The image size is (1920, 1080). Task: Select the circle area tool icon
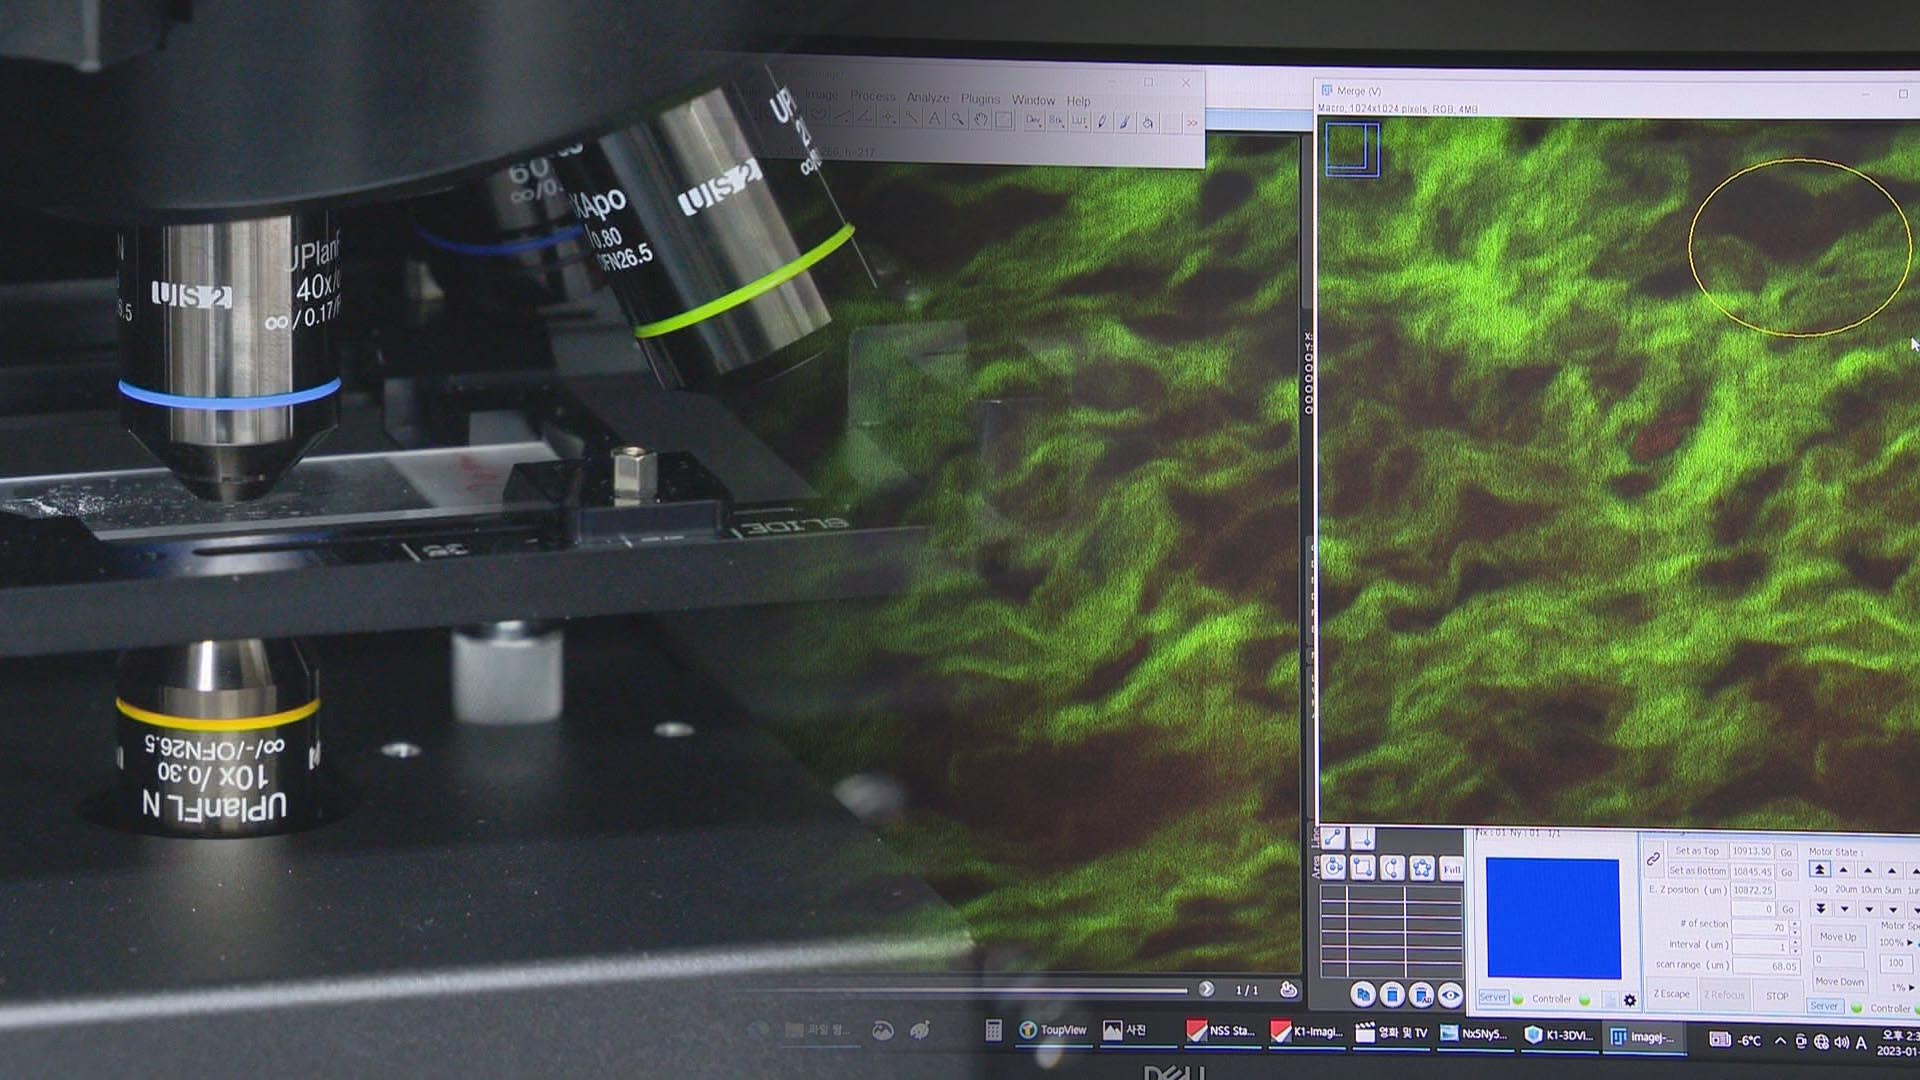click(x=1333, y=867)
